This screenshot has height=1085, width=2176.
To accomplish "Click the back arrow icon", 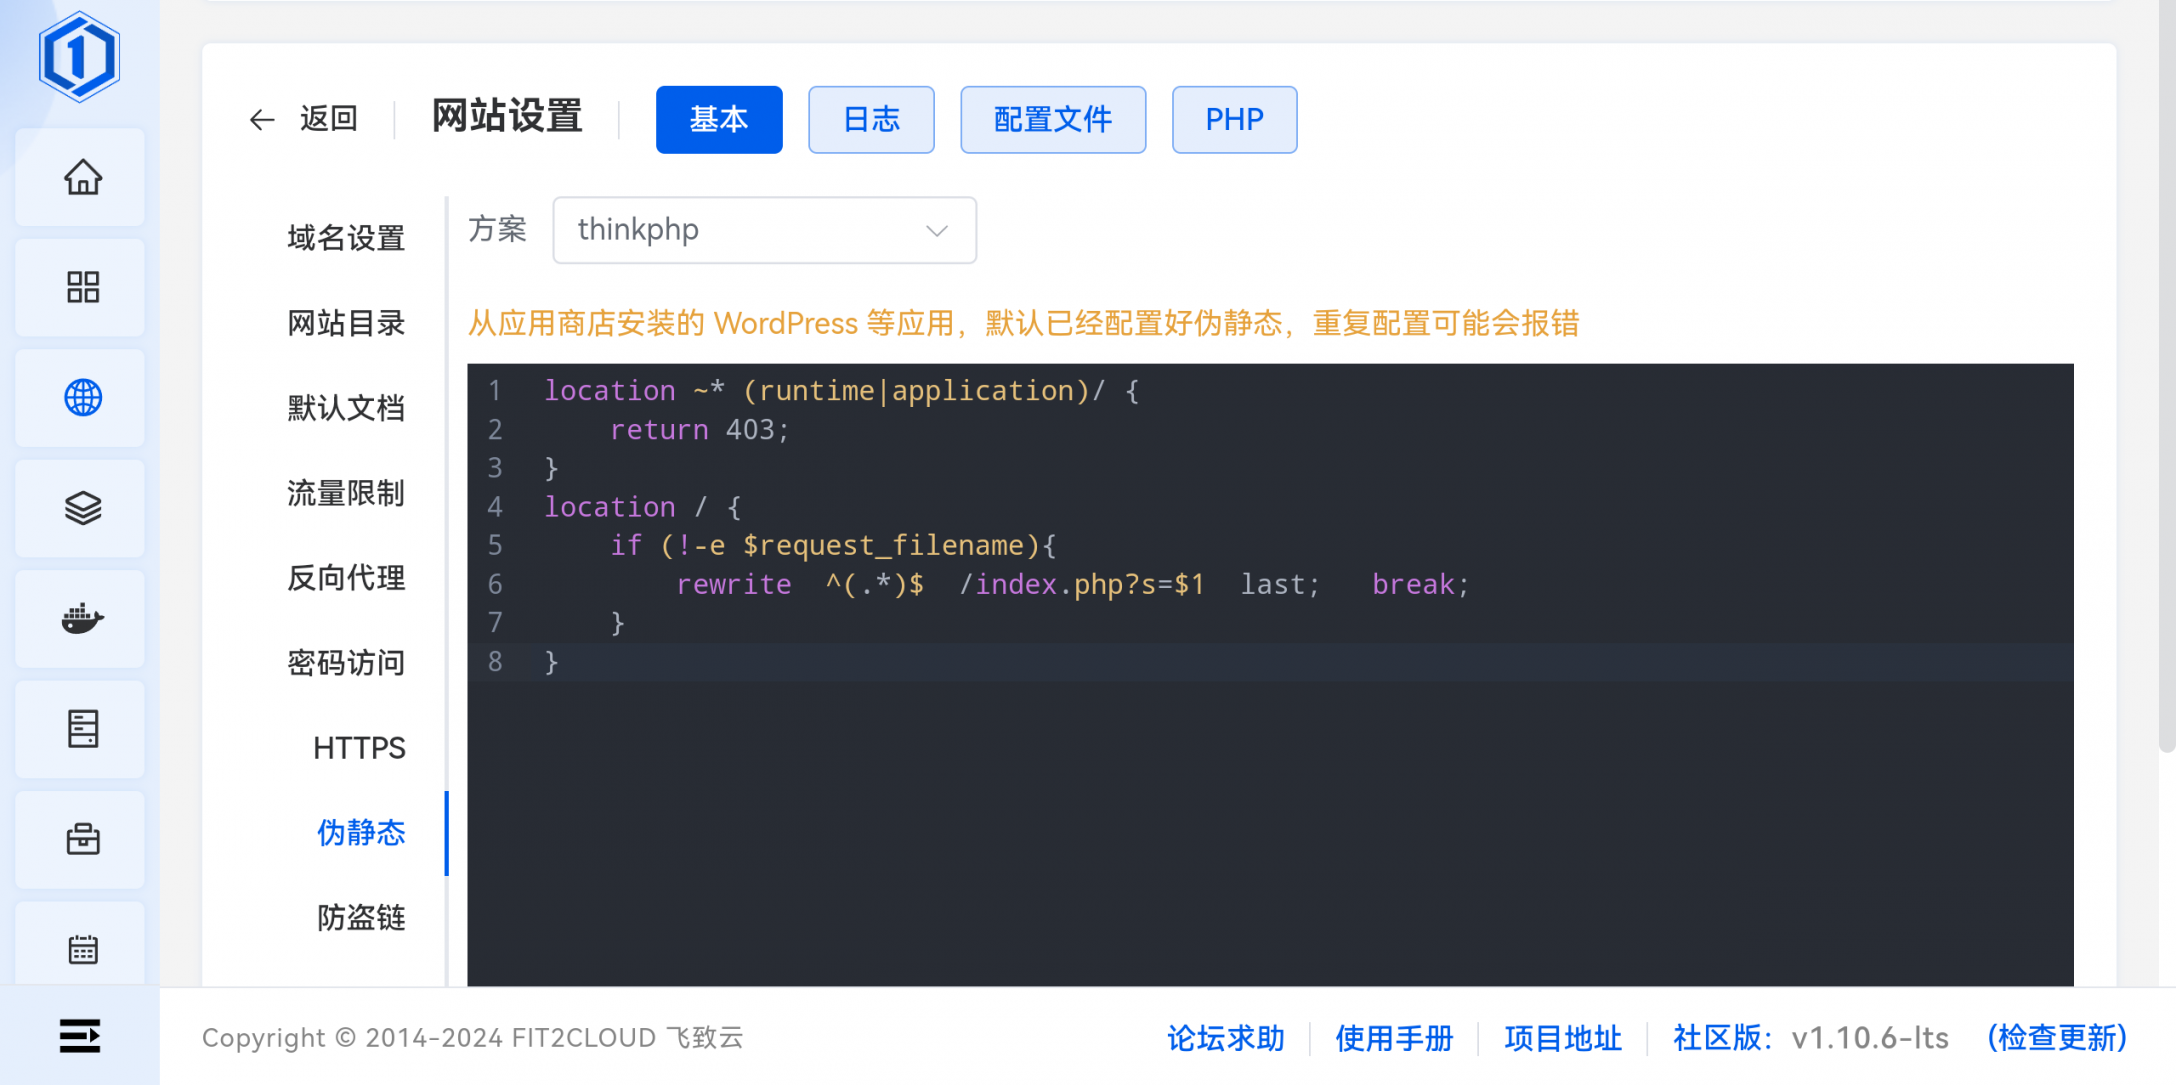I will pyautogui.click(x=262, y=120).
